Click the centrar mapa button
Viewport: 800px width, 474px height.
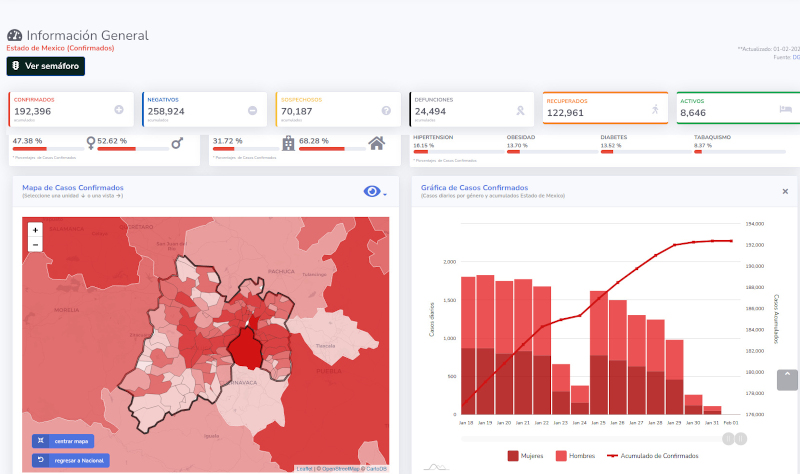point(65,441)
